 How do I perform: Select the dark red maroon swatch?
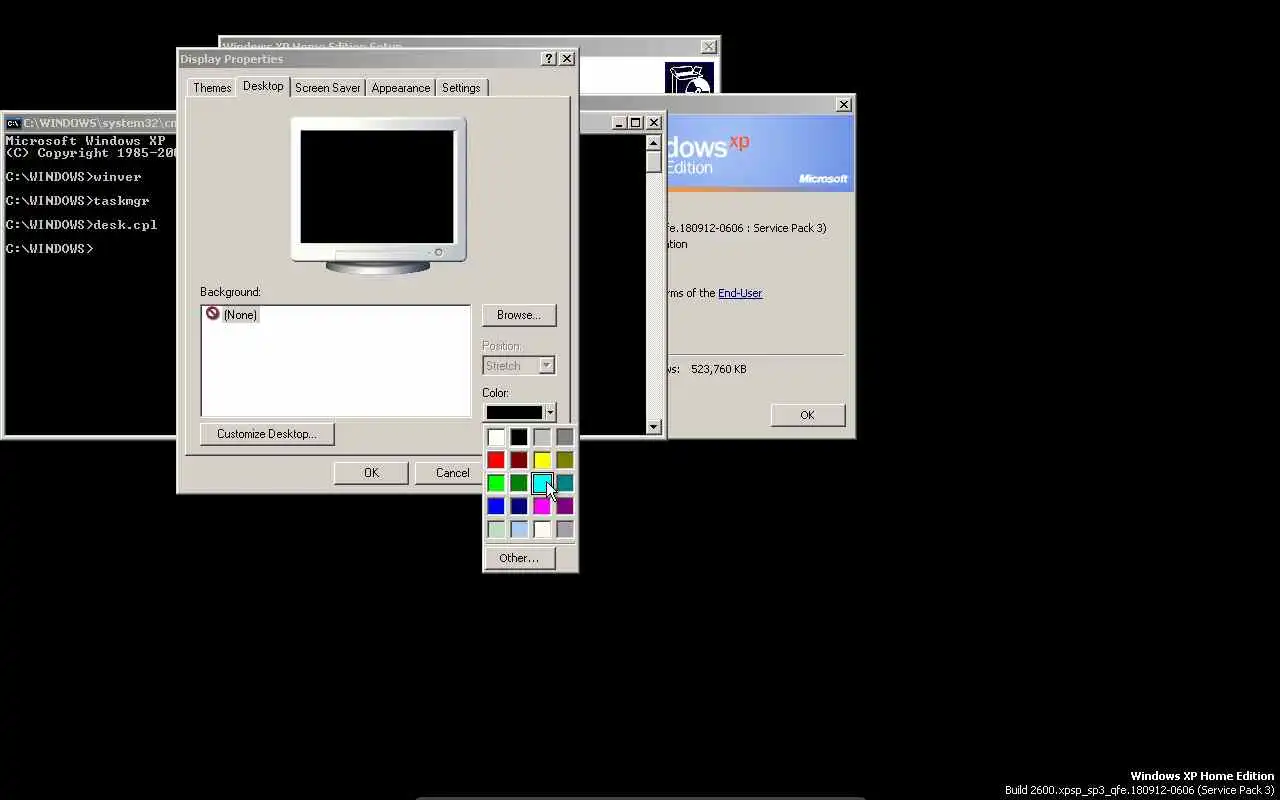coord(519,460)
